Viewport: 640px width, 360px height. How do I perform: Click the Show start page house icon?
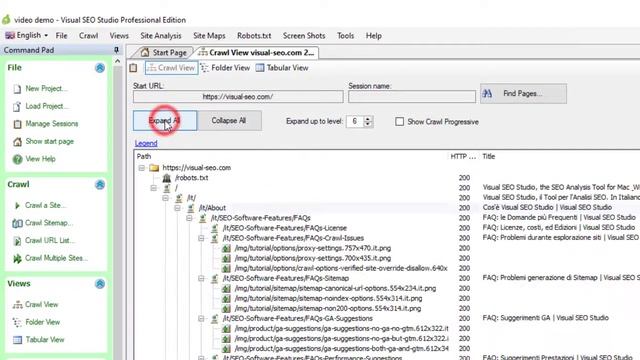[17, 142]
